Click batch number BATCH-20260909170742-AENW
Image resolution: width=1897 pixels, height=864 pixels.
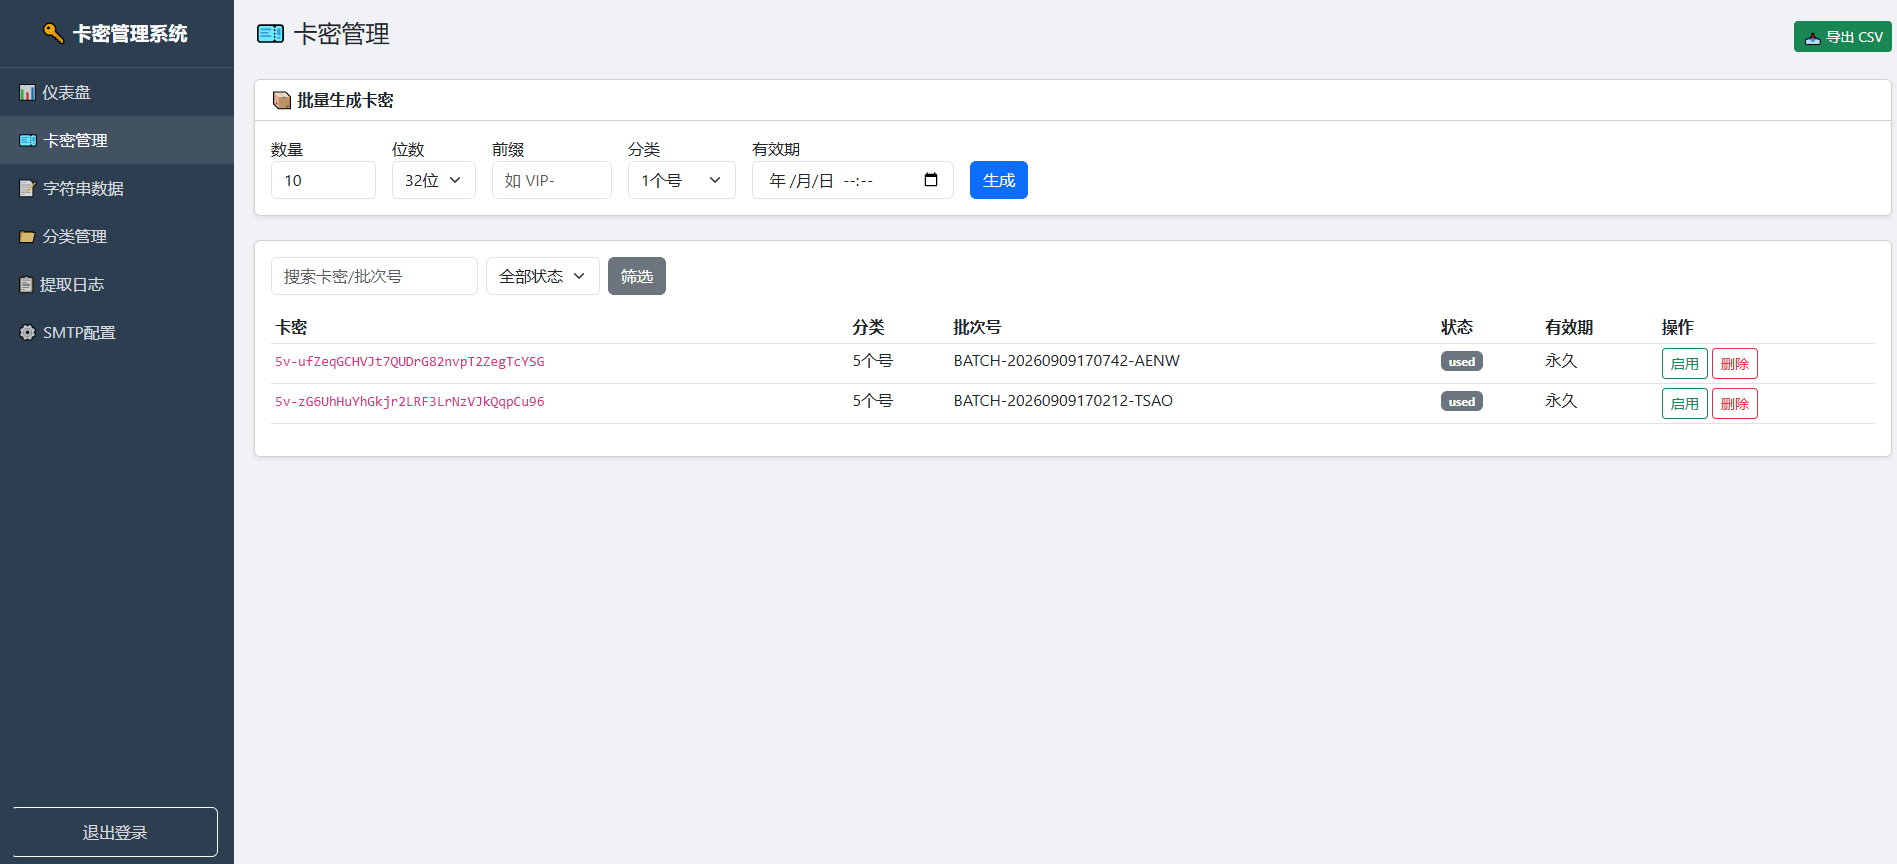coord(1067,360)
